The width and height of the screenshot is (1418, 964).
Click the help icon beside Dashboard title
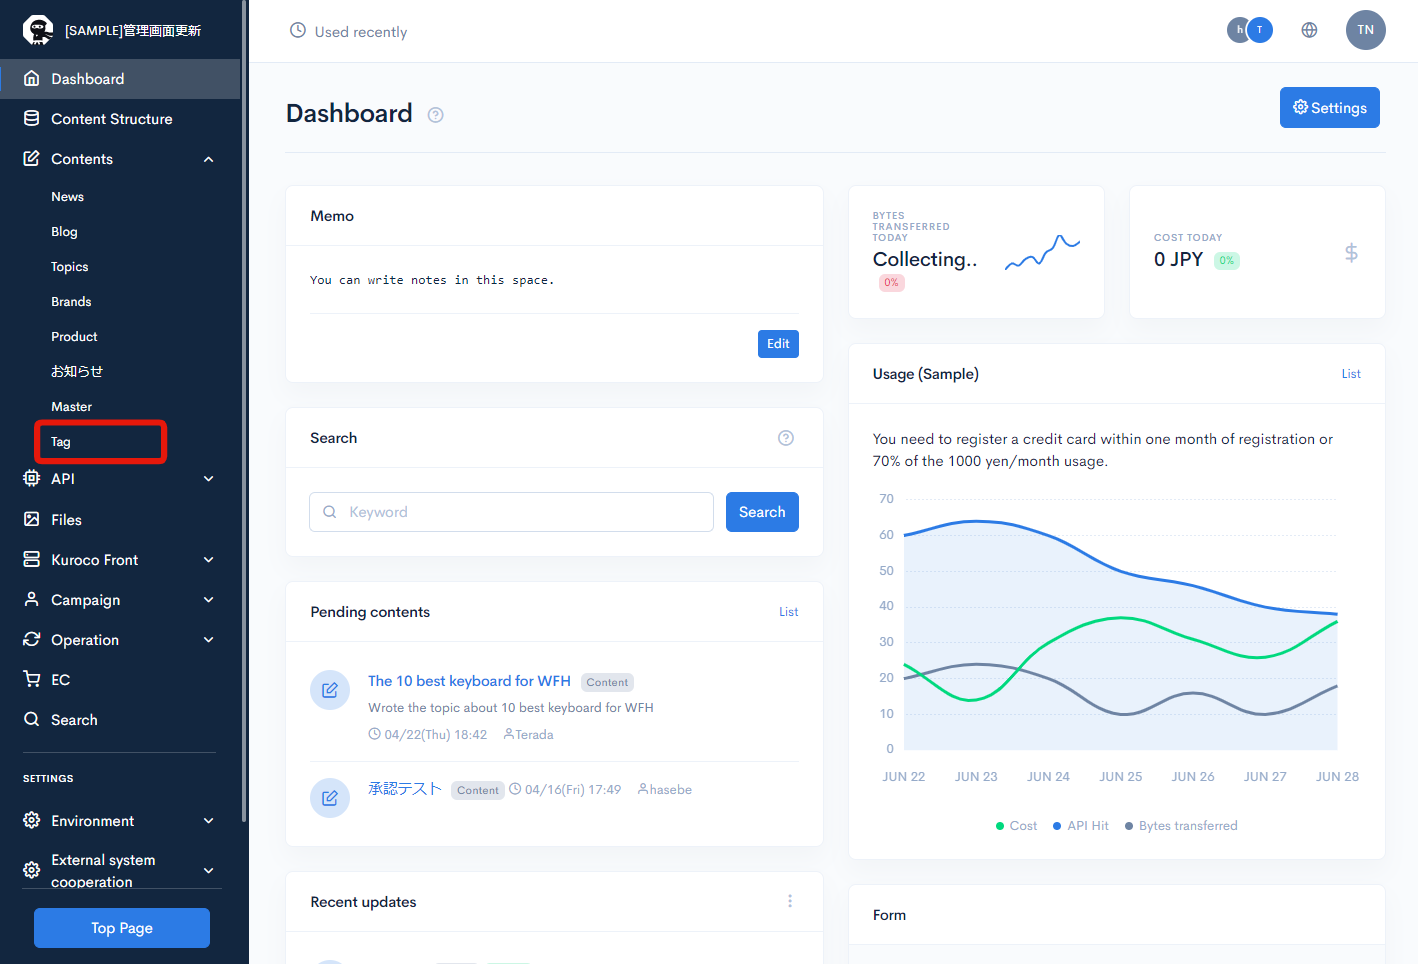(436, 115)
